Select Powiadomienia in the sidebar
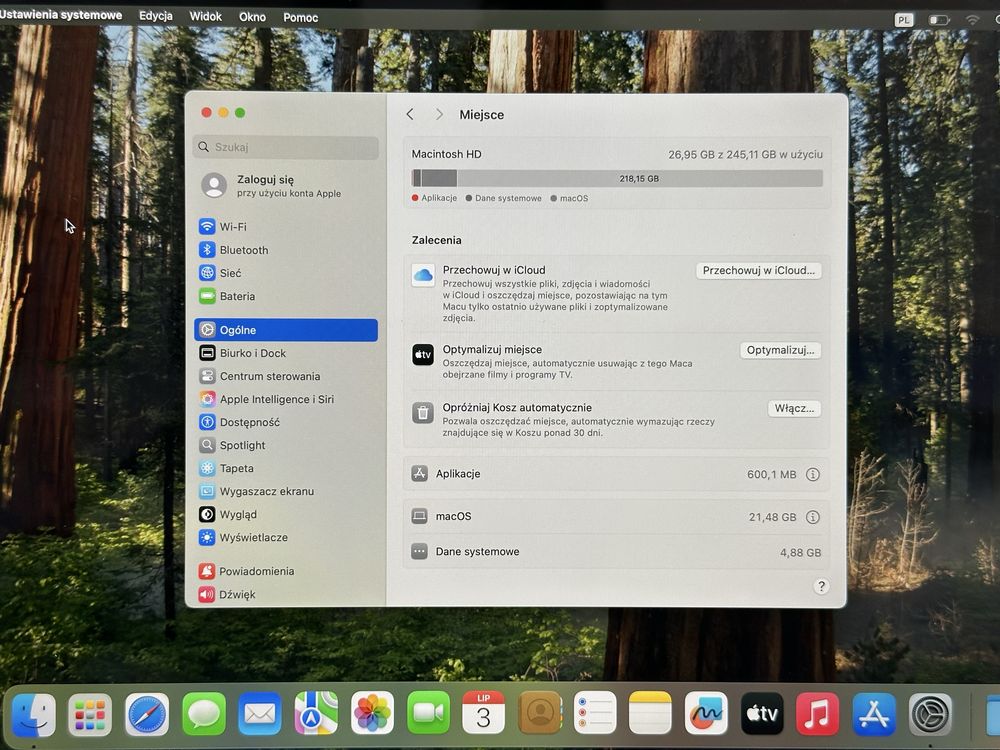The height and width of the screenshot is (750, 1000). click(286, 571)
